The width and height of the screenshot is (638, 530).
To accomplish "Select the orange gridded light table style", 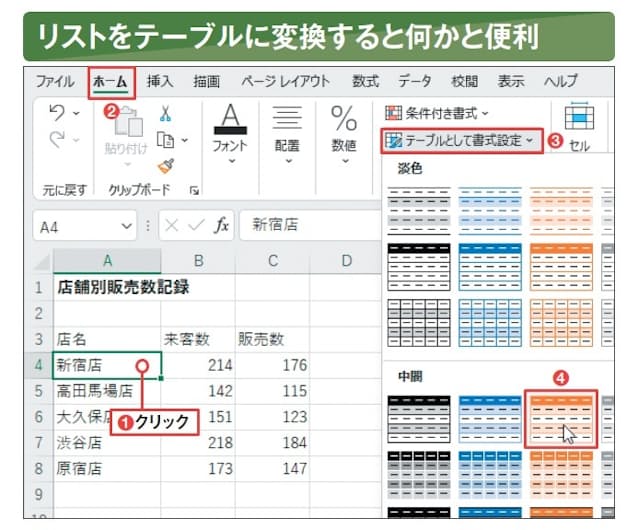I will (561, 323).
